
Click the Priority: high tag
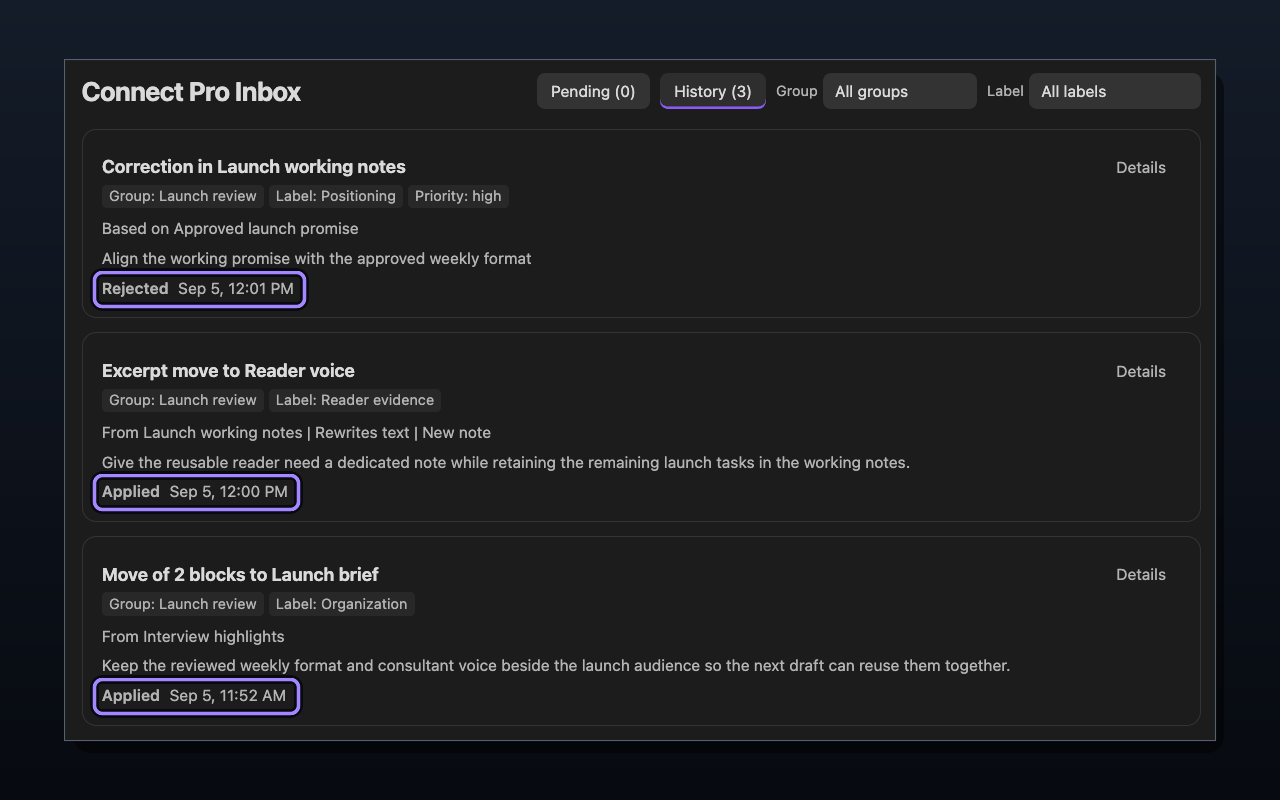[458, 196]
